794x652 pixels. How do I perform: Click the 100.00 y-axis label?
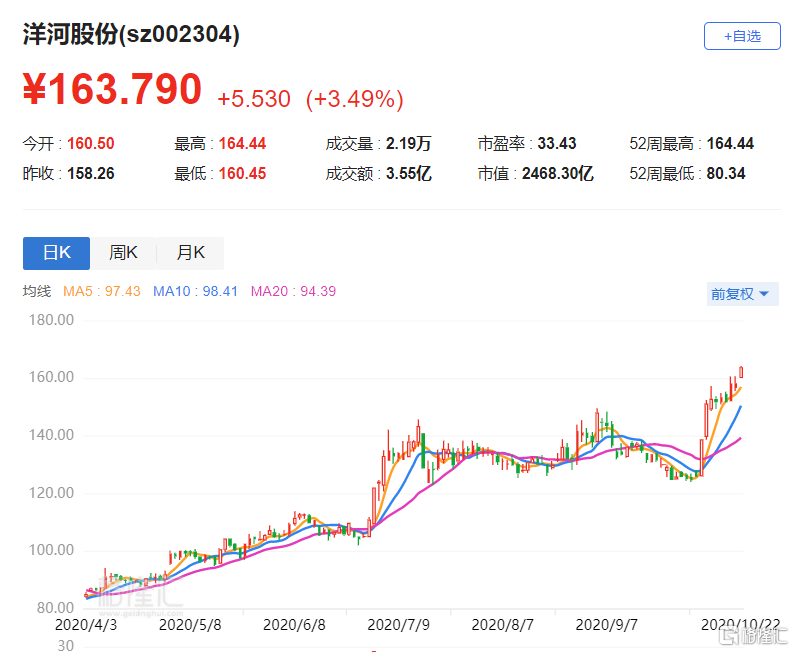pyautogui.click(x=51, y=550)
